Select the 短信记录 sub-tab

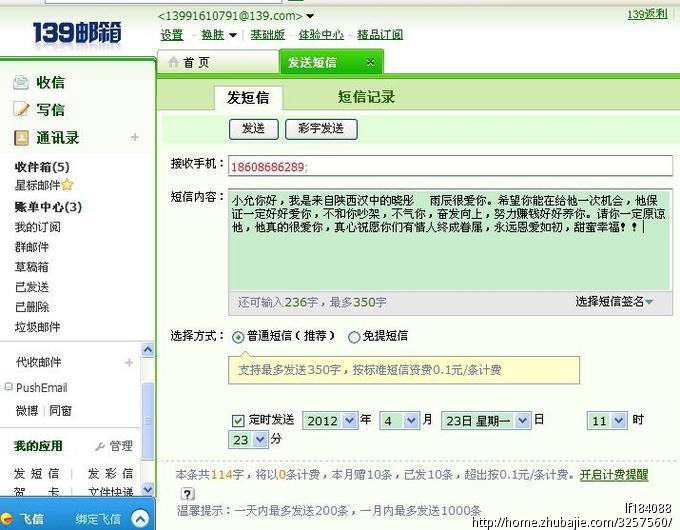[366, 97]
